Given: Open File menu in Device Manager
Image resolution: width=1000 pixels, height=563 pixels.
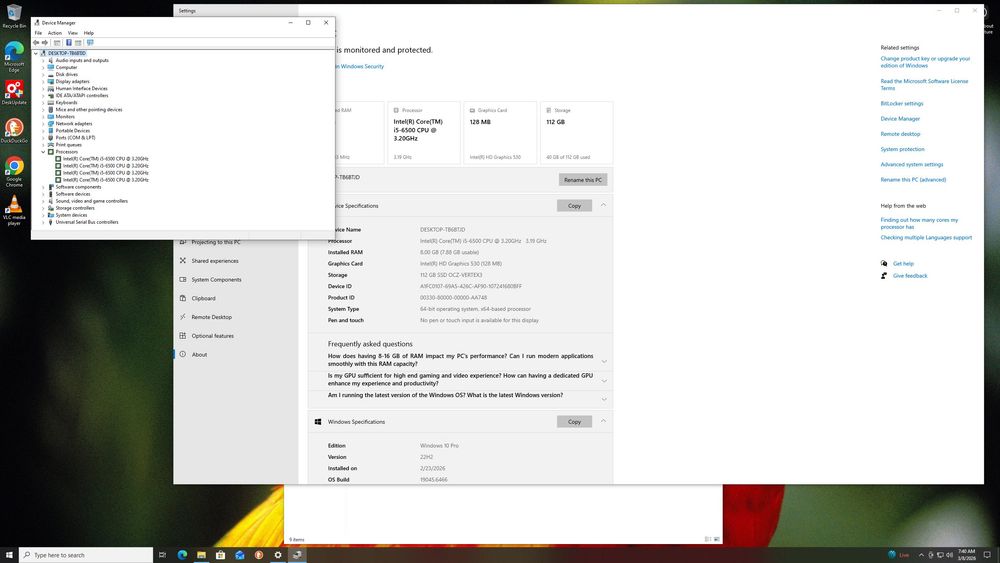Looking at the screenshot, I should [38, 33].
